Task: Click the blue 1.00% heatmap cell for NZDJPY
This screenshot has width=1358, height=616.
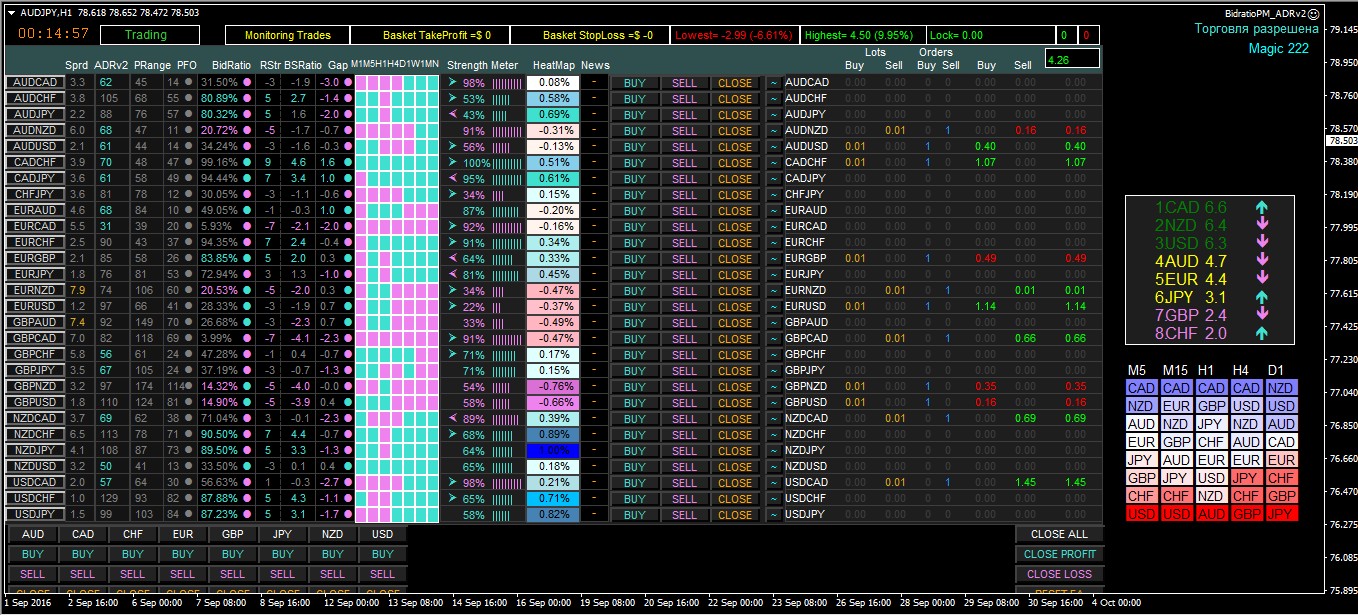Action: coord(554,450)
